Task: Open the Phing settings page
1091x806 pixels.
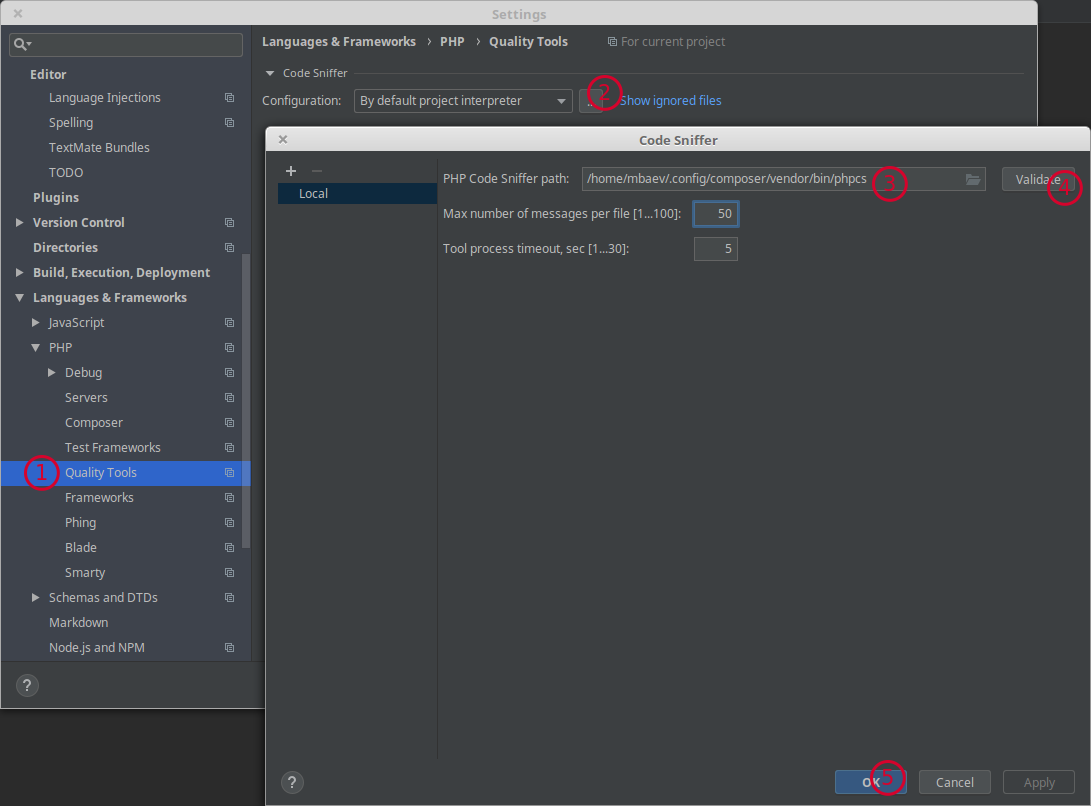Action: click(81, 523)
